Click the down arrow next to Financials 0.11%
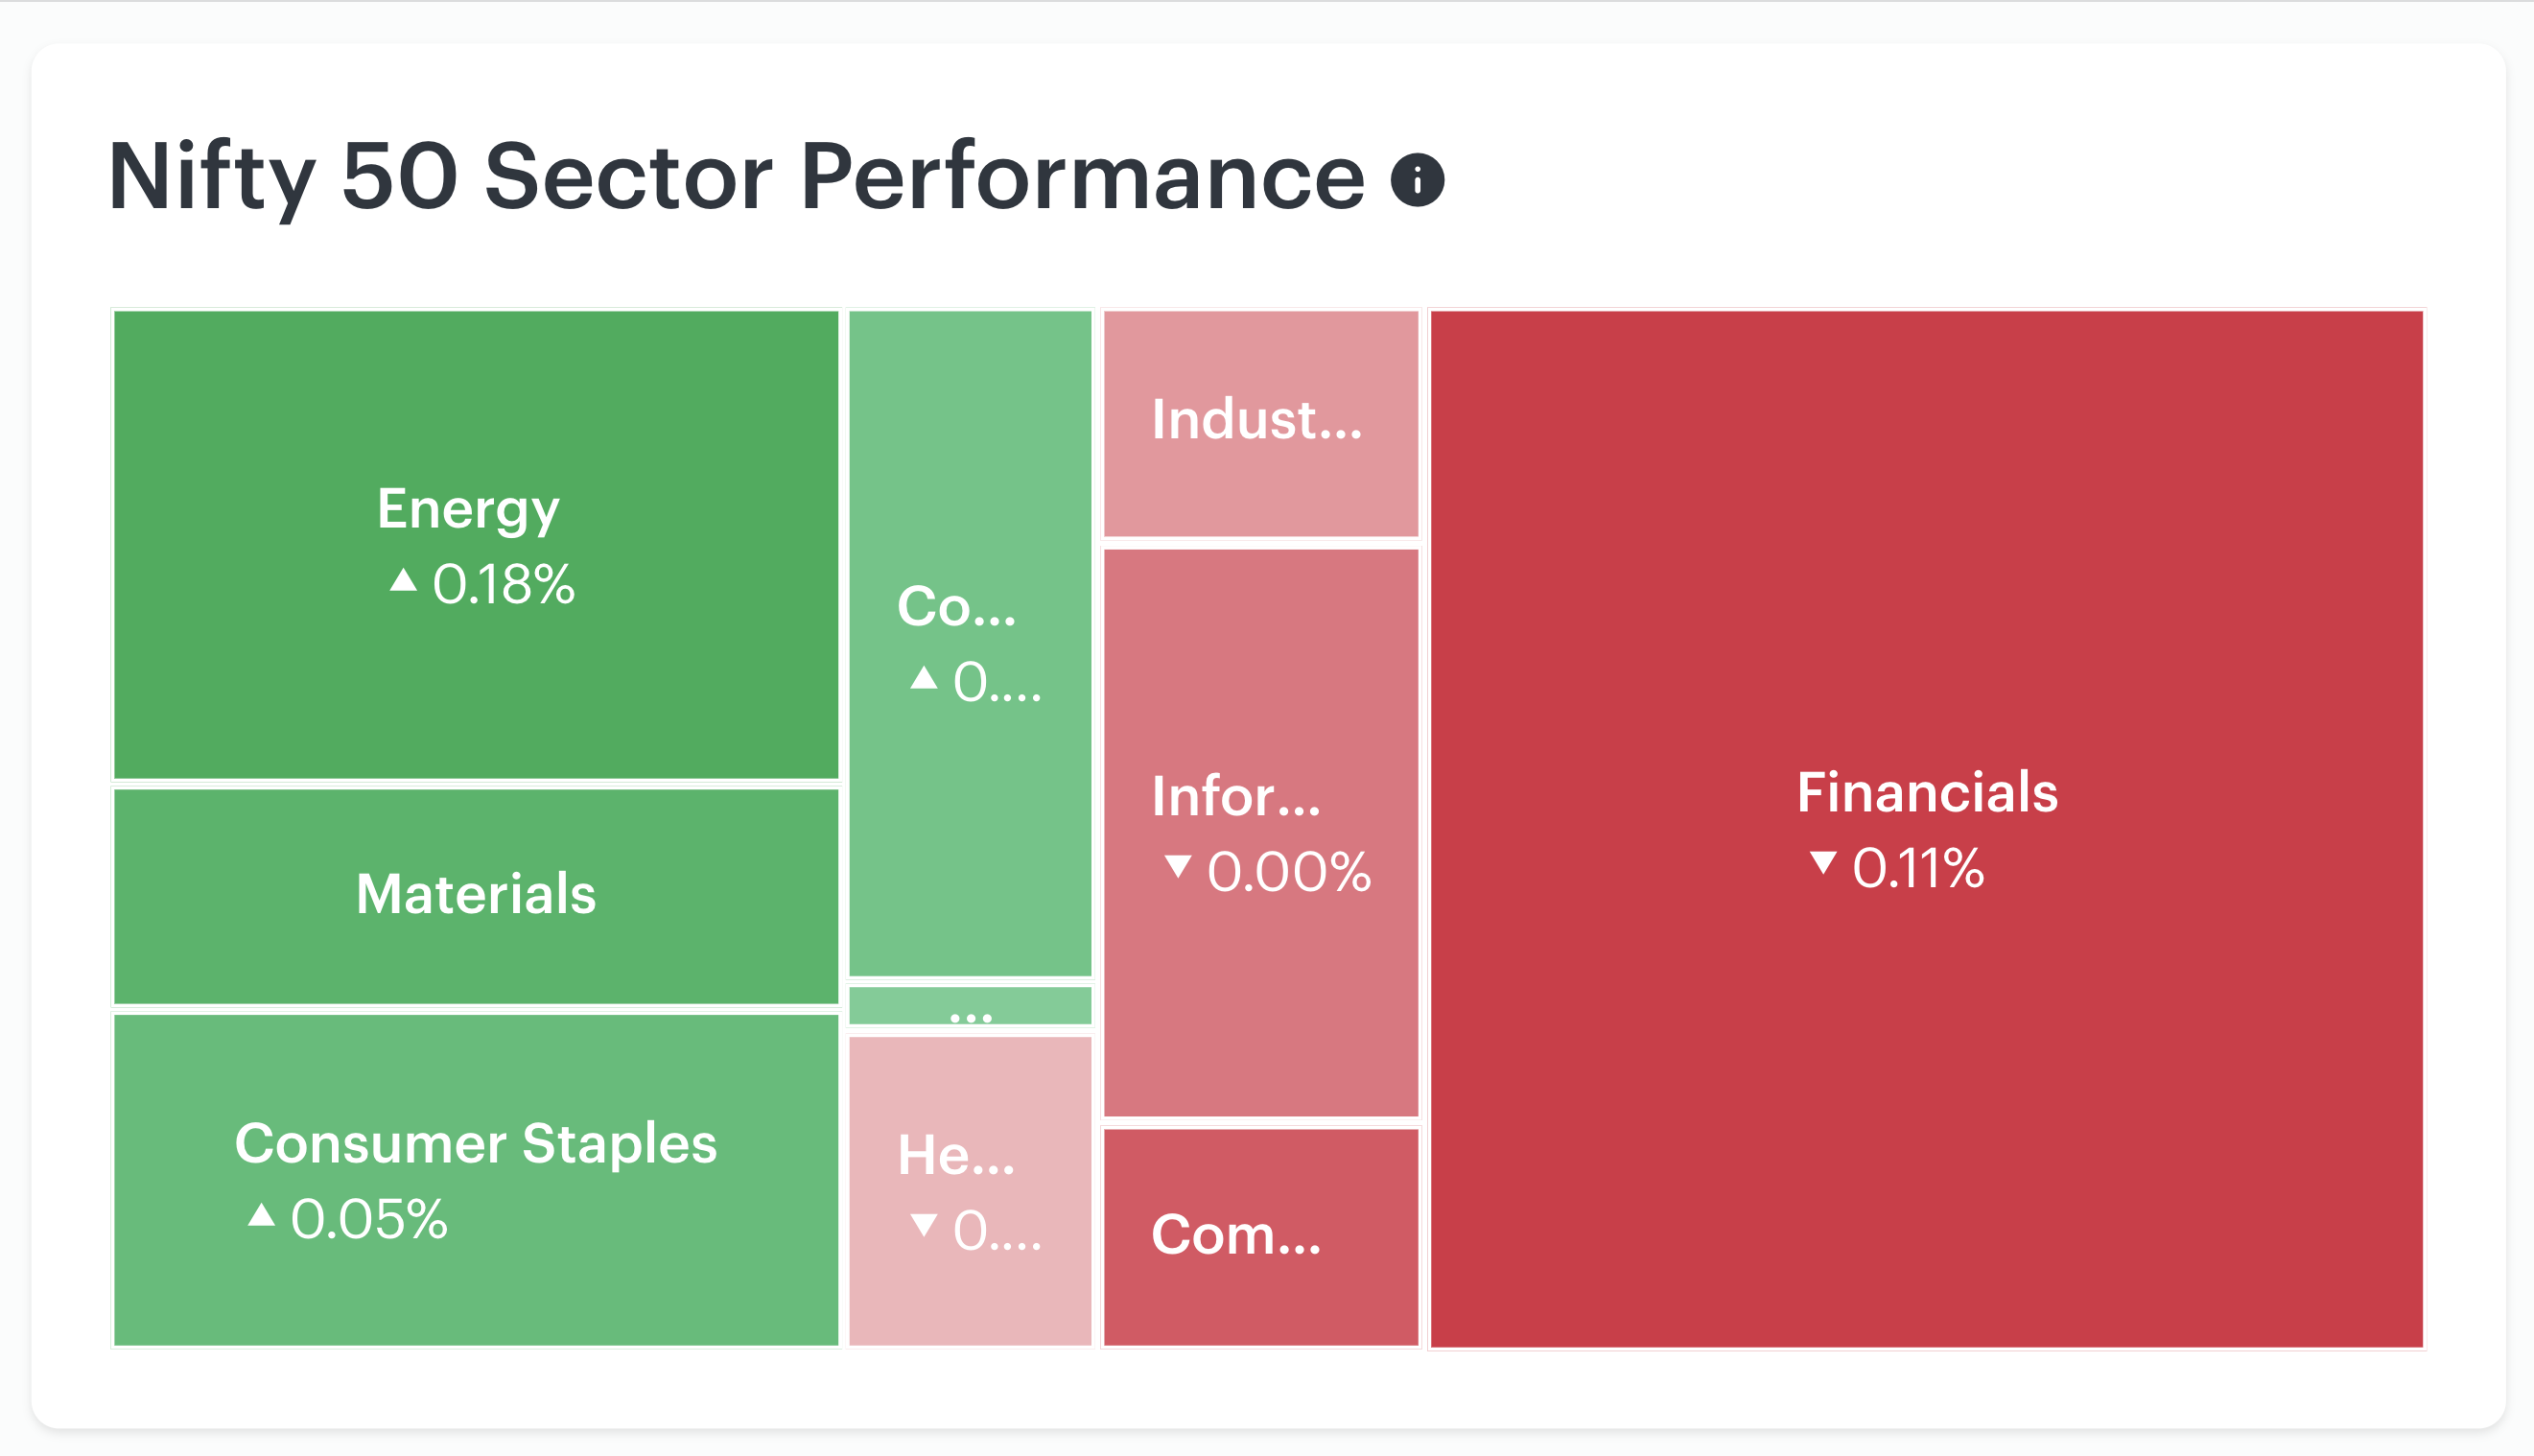 click(1823, 863)
